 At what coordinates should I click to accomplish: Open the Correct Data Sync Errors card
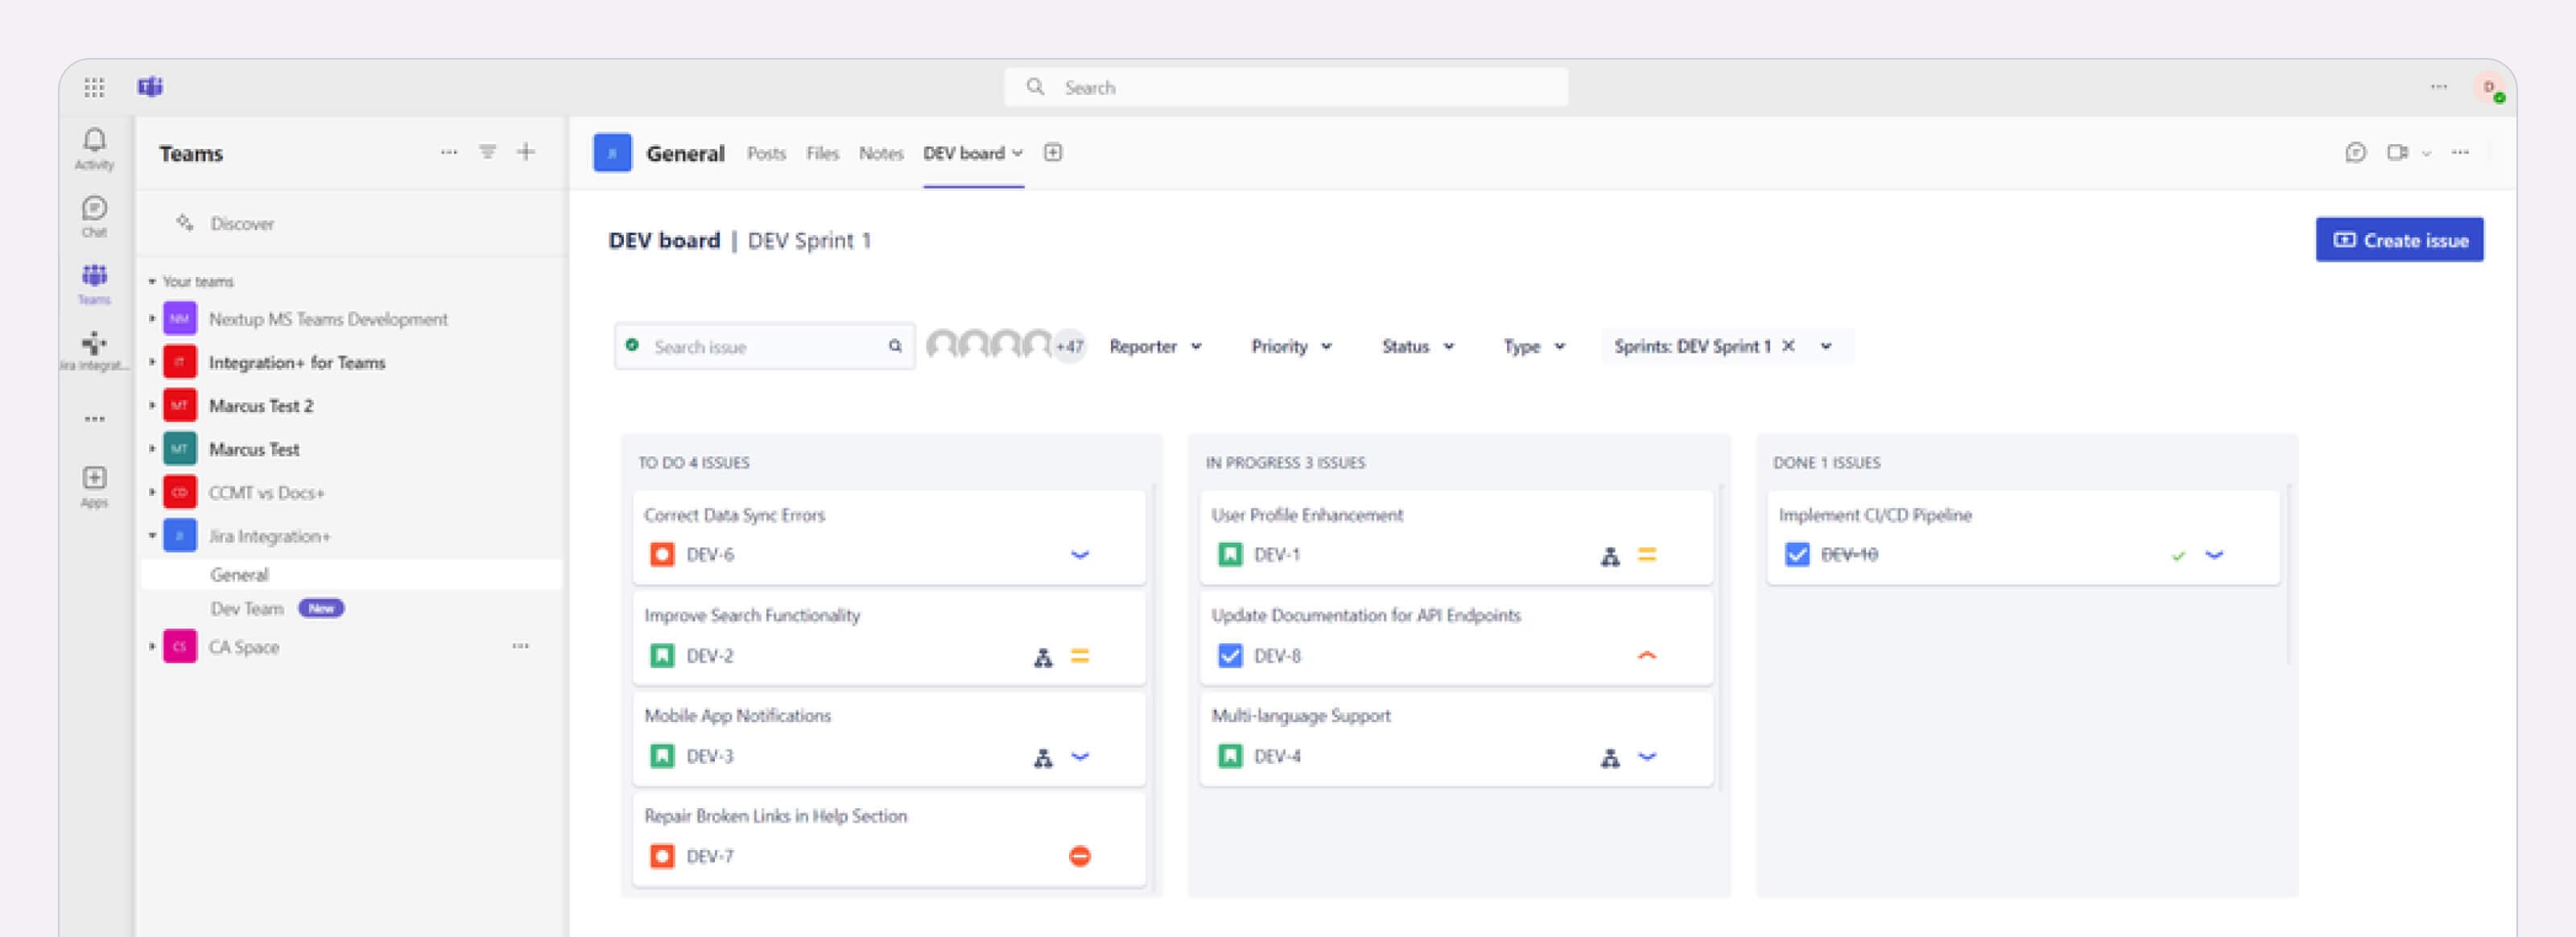coord(889,536)
